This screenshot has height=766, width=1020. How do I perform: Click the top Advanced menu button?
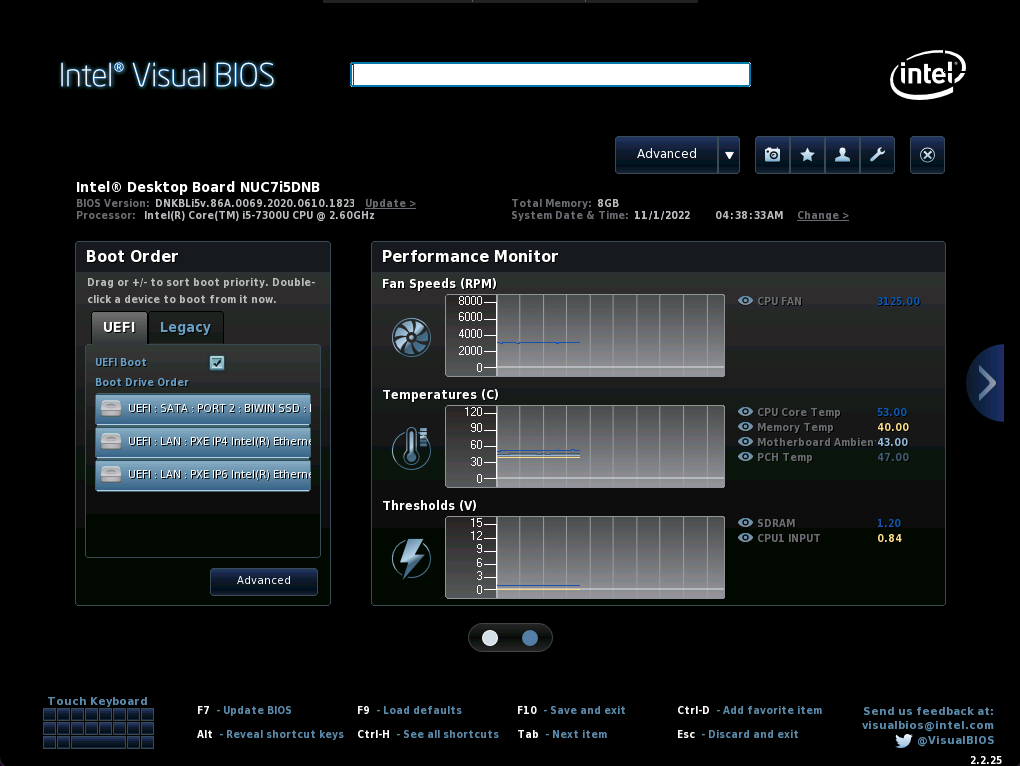click(x=667, y=155)
